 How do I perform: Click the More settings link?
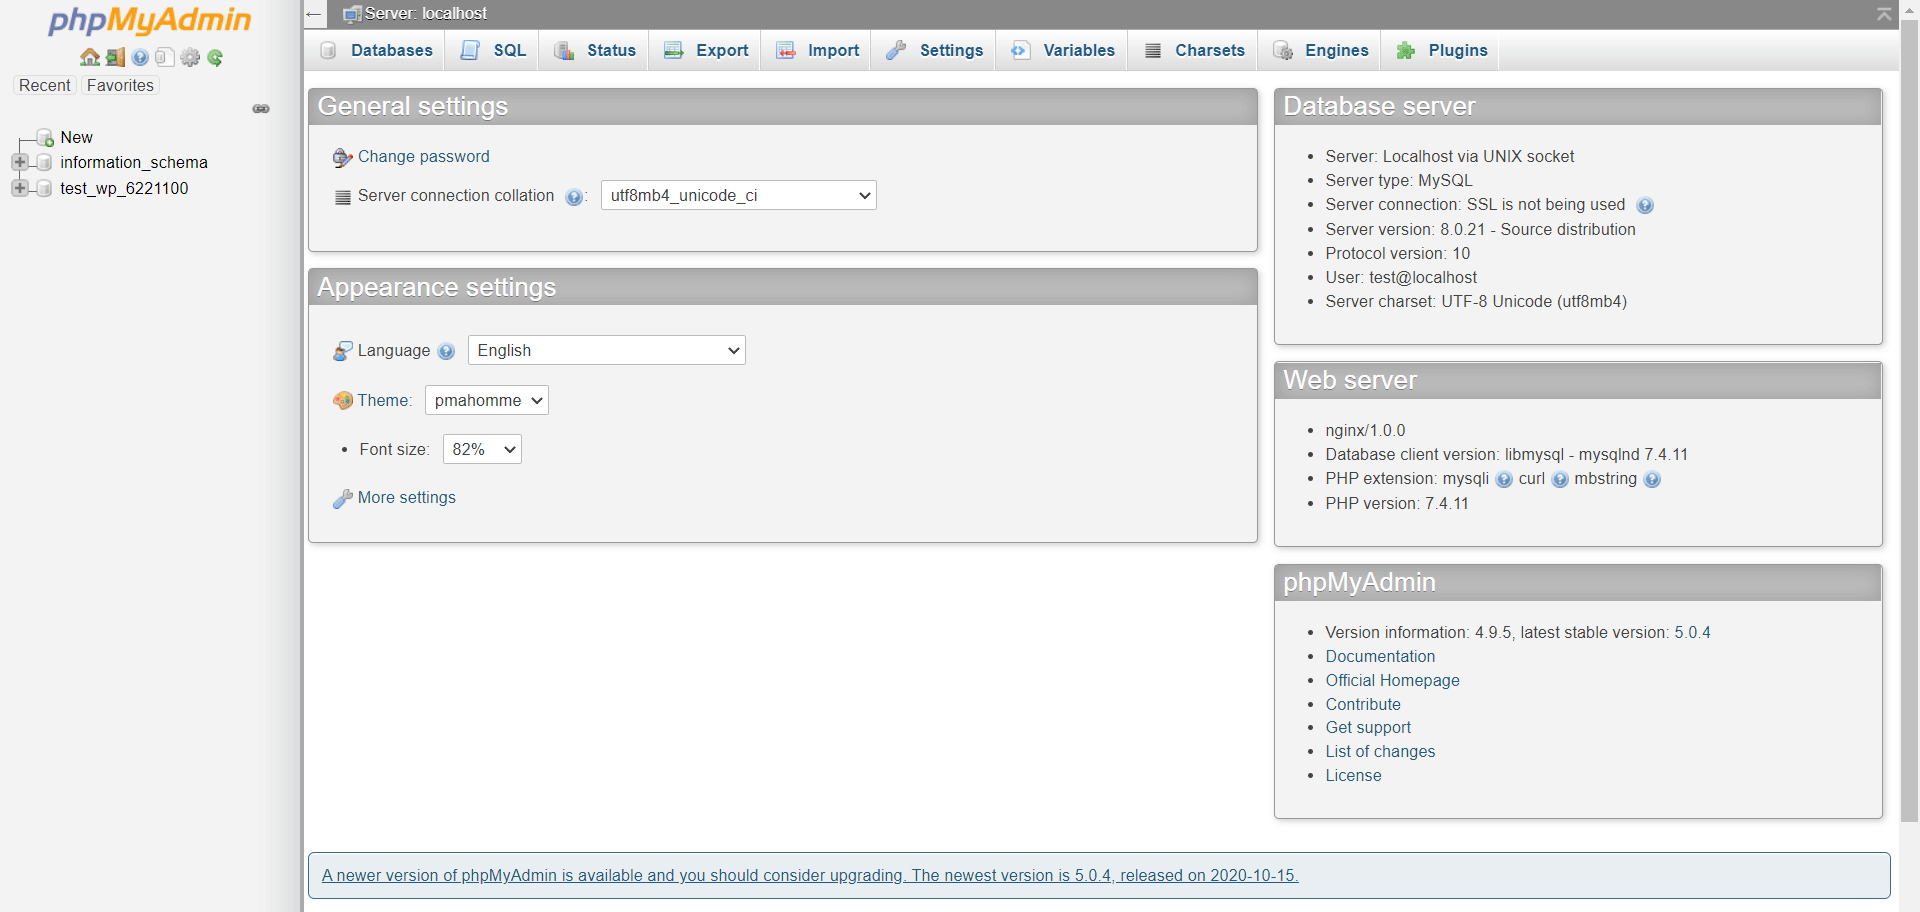click(407, 497)
